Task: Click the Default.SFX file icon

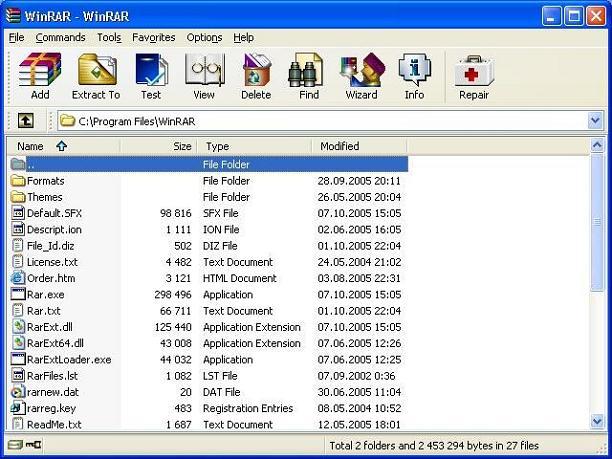Action: [18, 213]
